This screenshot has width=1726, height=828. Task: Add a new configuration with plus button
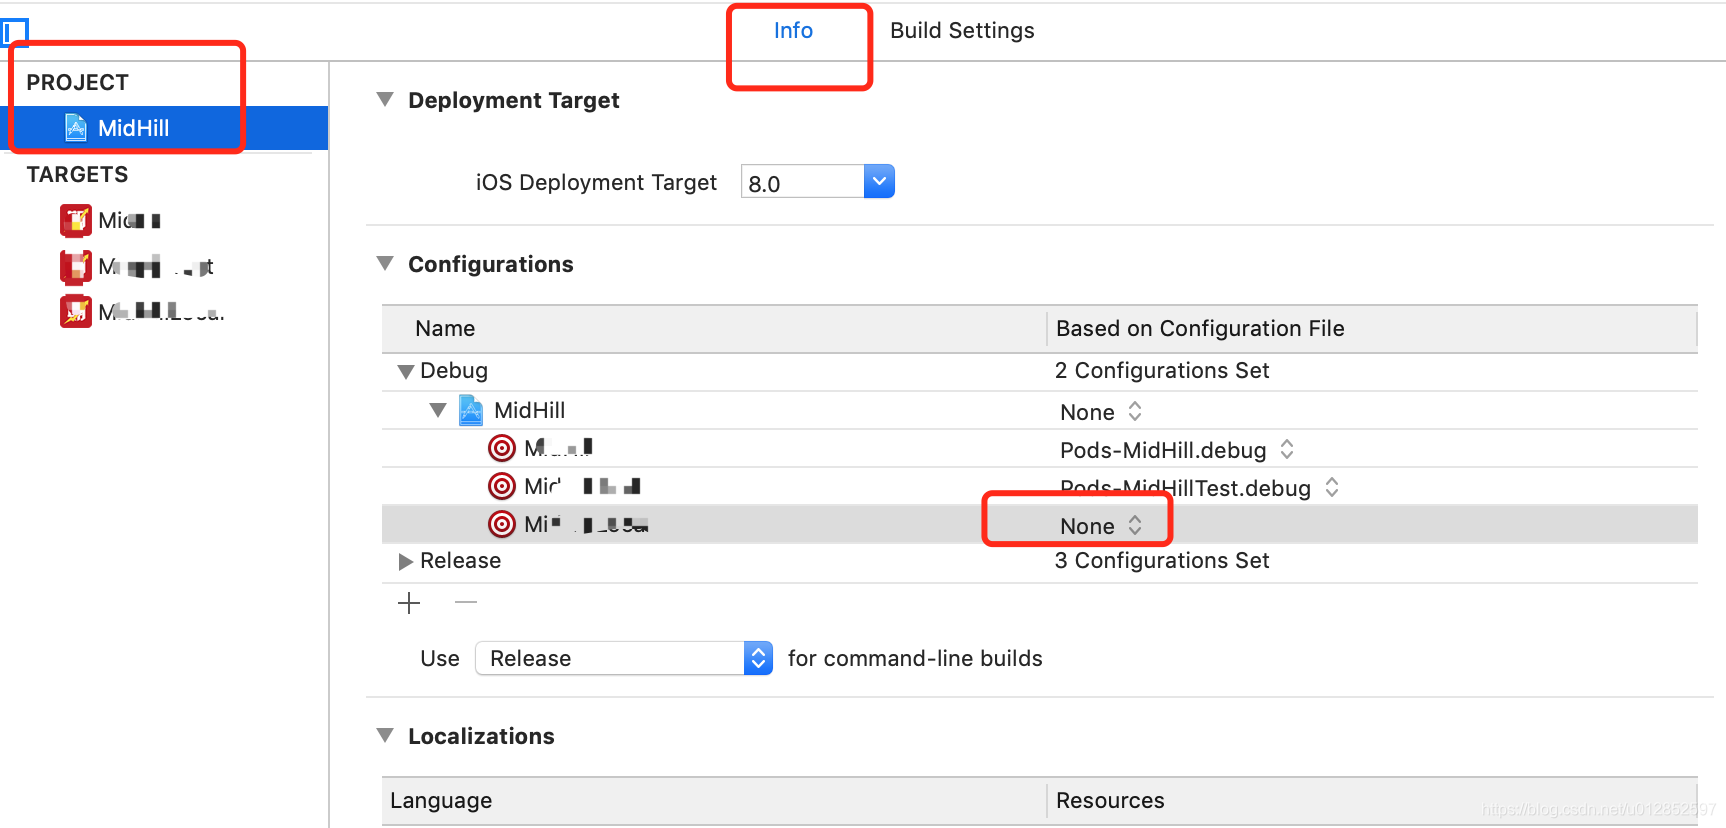click(409, 603)
